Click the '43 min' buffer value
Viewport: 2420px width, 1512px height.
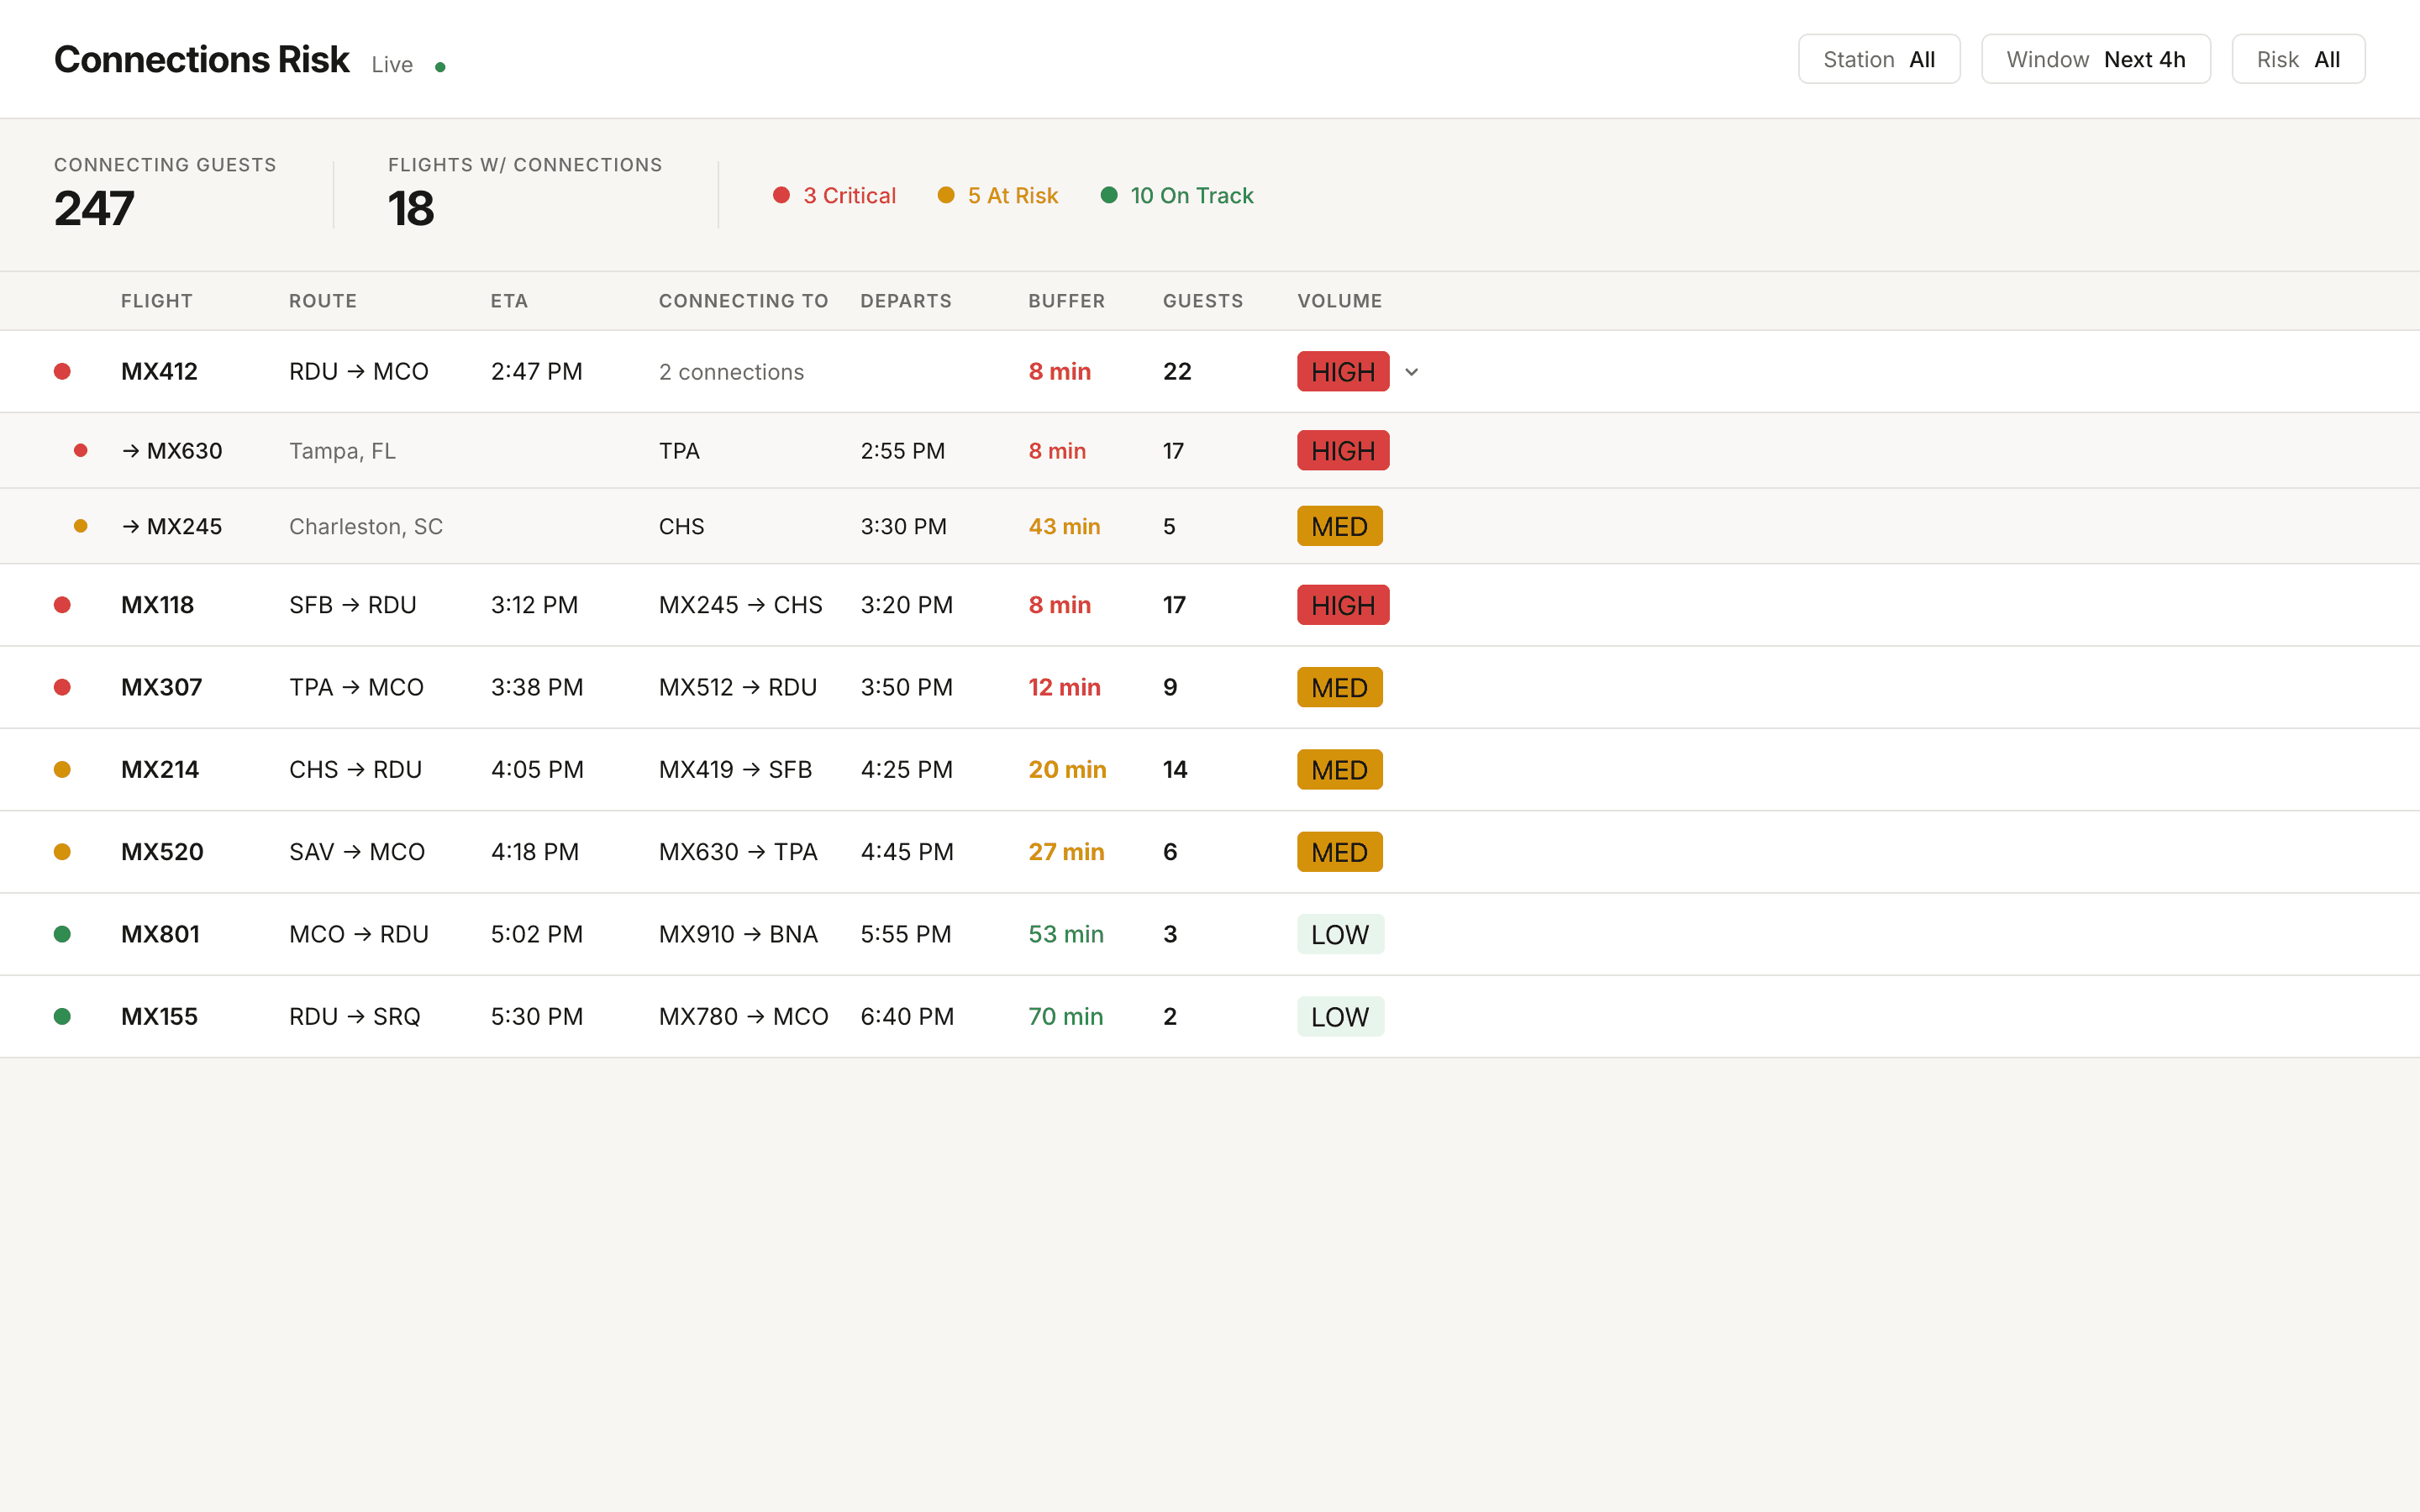click(1064, 526)
